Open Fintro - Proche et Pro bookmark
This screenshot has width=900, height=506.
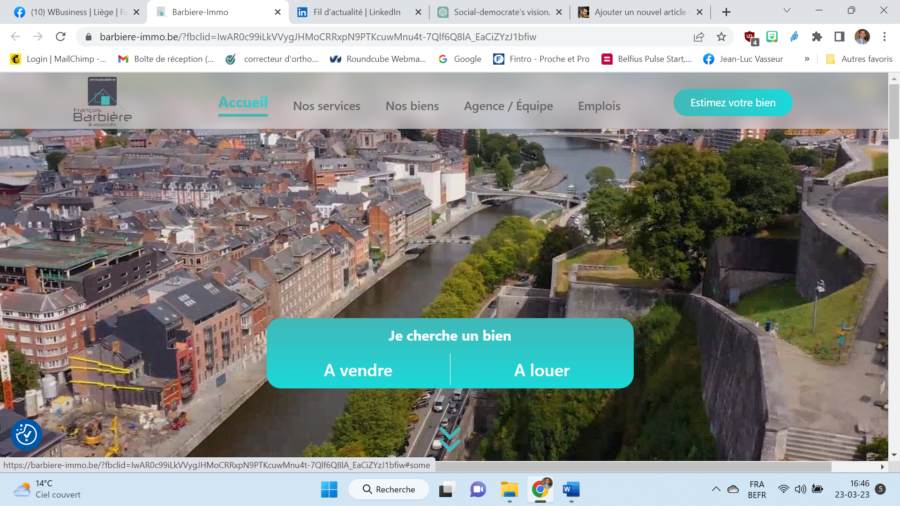tap(541, 59)
